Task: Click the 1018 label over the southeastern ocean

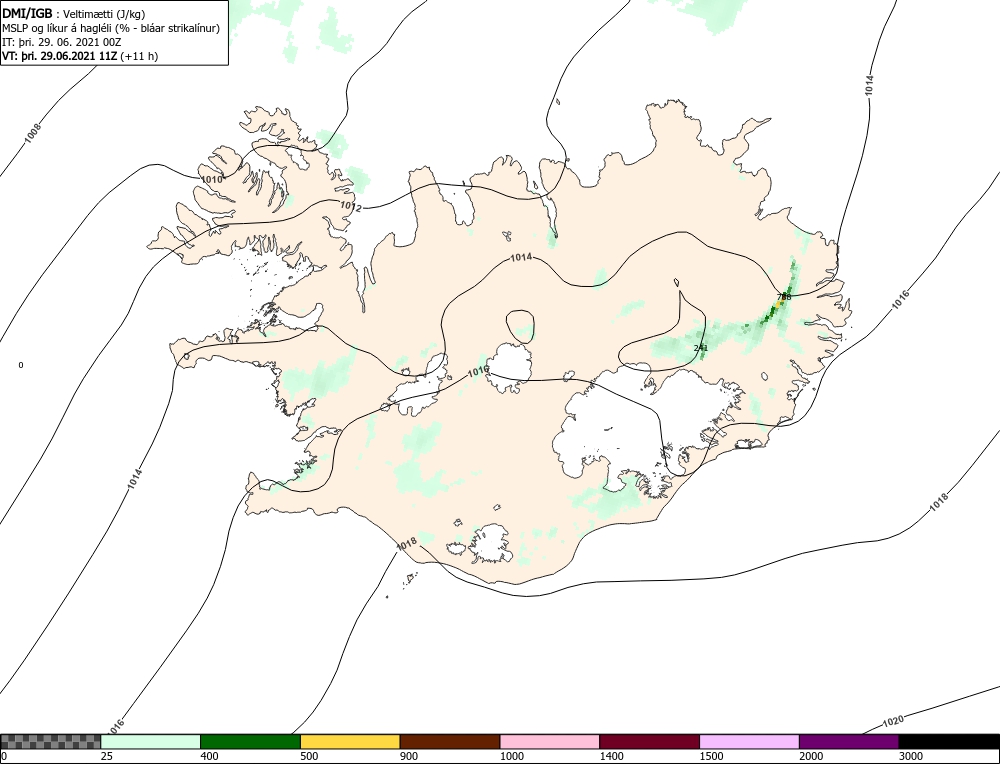Action: click(x=939, y=502)
